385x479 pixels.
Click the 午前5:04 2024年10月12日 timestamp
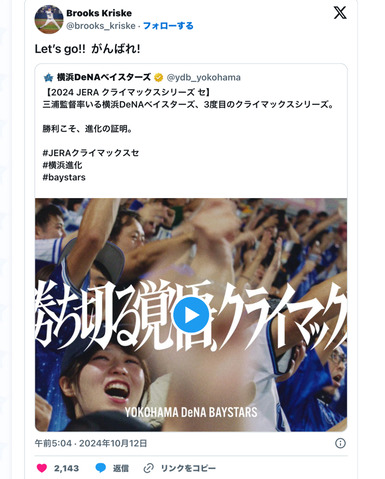[x=91, y=443]
